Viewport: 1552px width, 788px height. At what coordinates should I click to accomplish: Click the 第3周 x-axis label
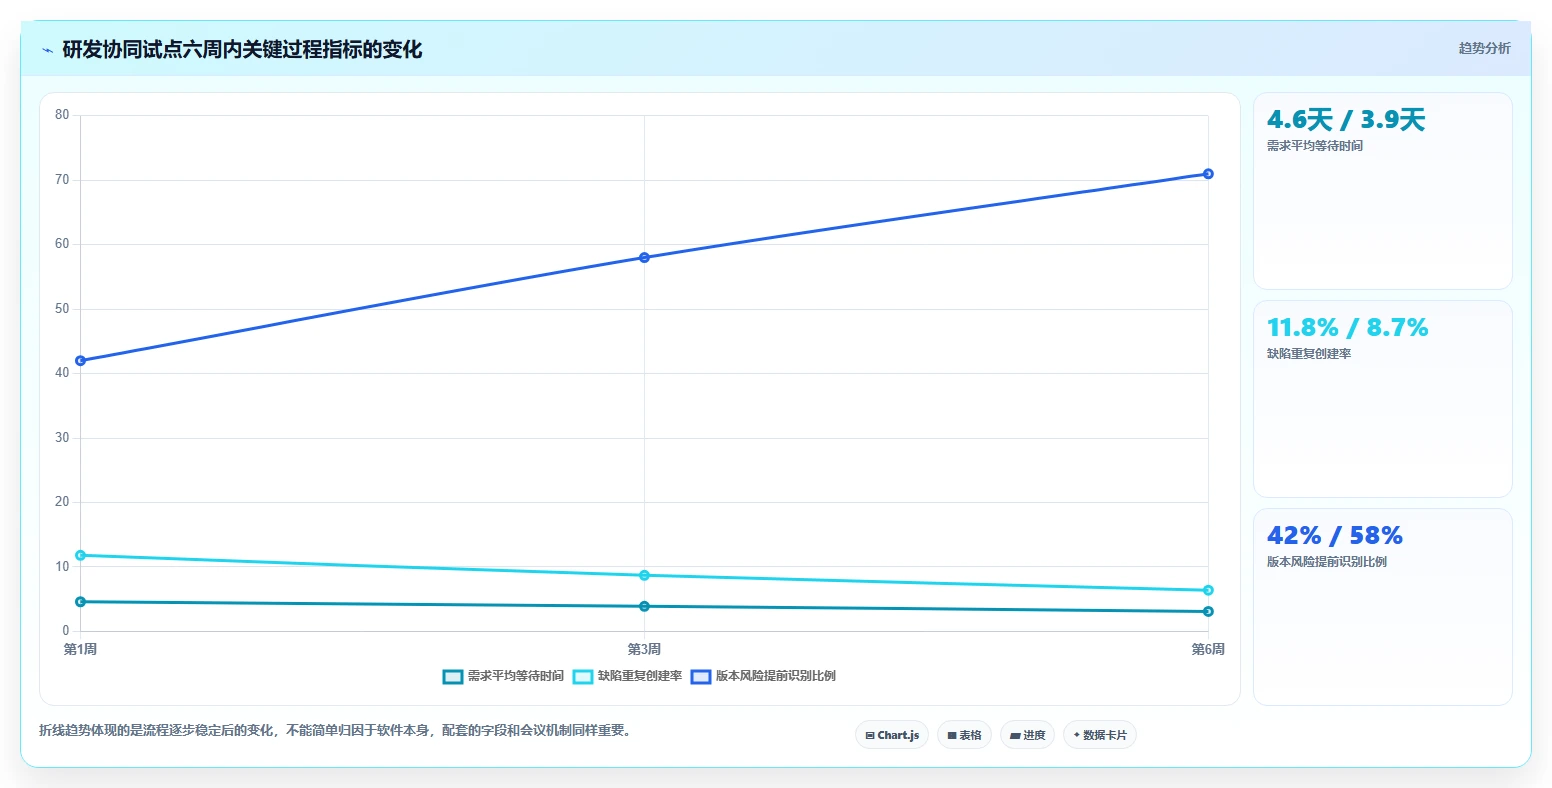644,650
